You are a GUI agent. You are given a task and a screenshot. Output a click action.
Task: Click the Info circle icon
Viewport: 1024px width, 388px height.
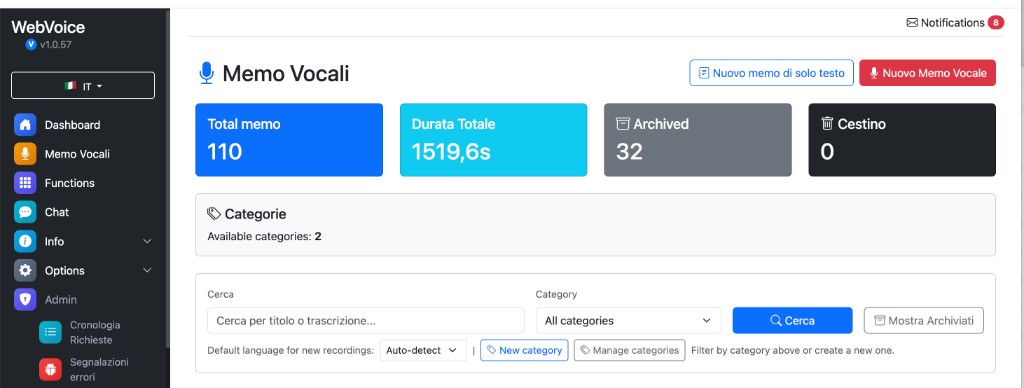pyautogui.click(x=25, y=241)
